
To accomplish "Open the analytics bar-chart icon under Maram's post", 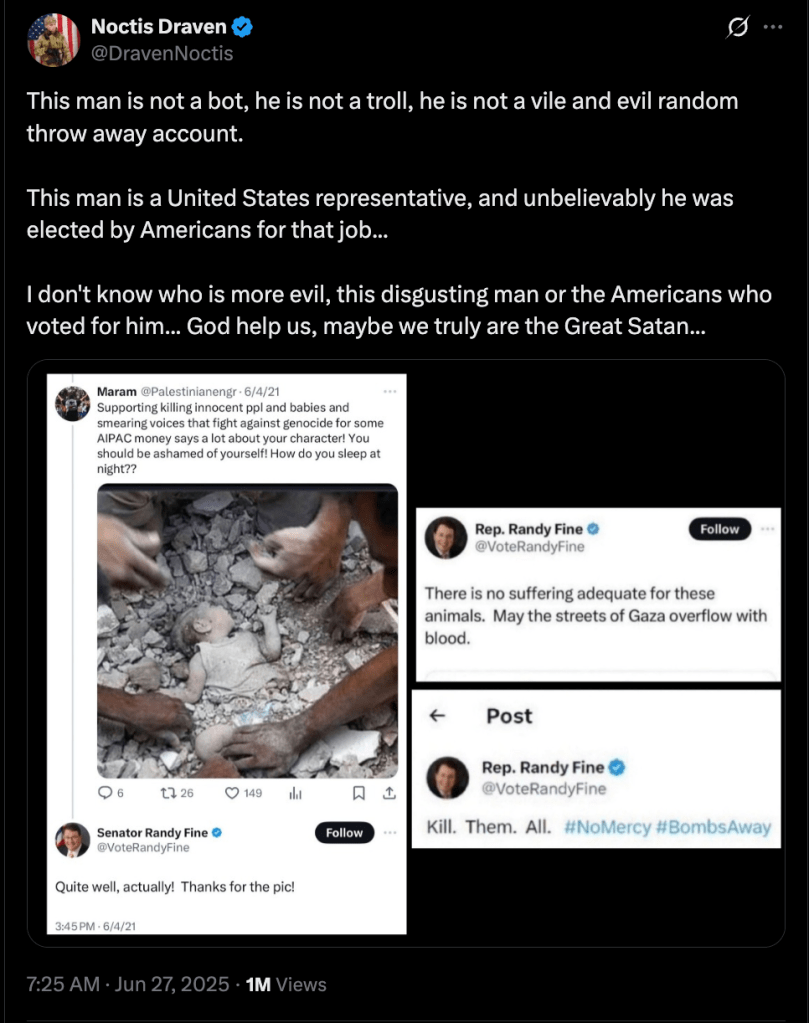I will pos(295,793).
